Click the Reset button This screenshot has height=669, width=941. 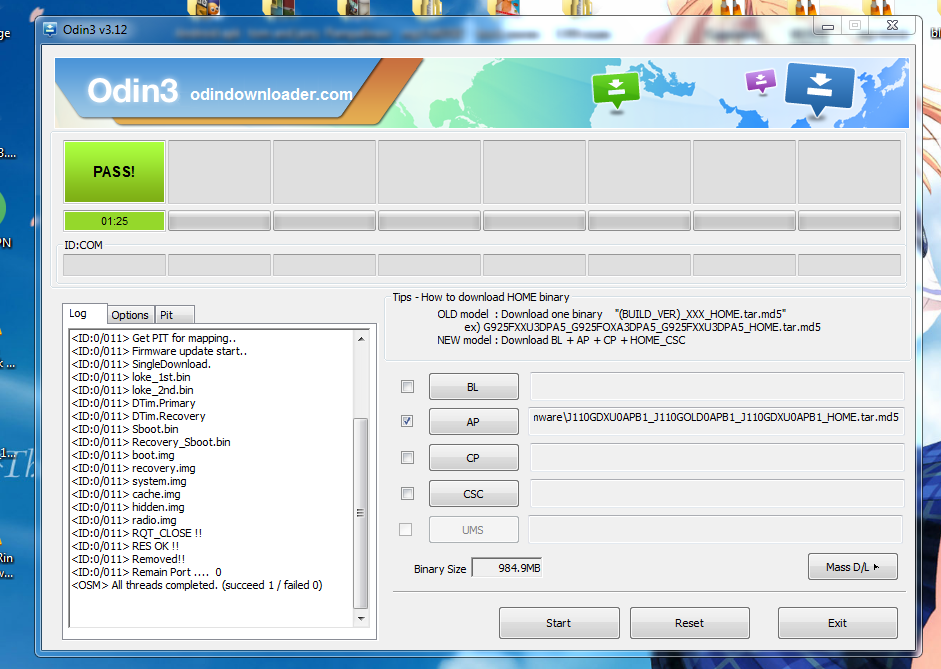(690, 623)
